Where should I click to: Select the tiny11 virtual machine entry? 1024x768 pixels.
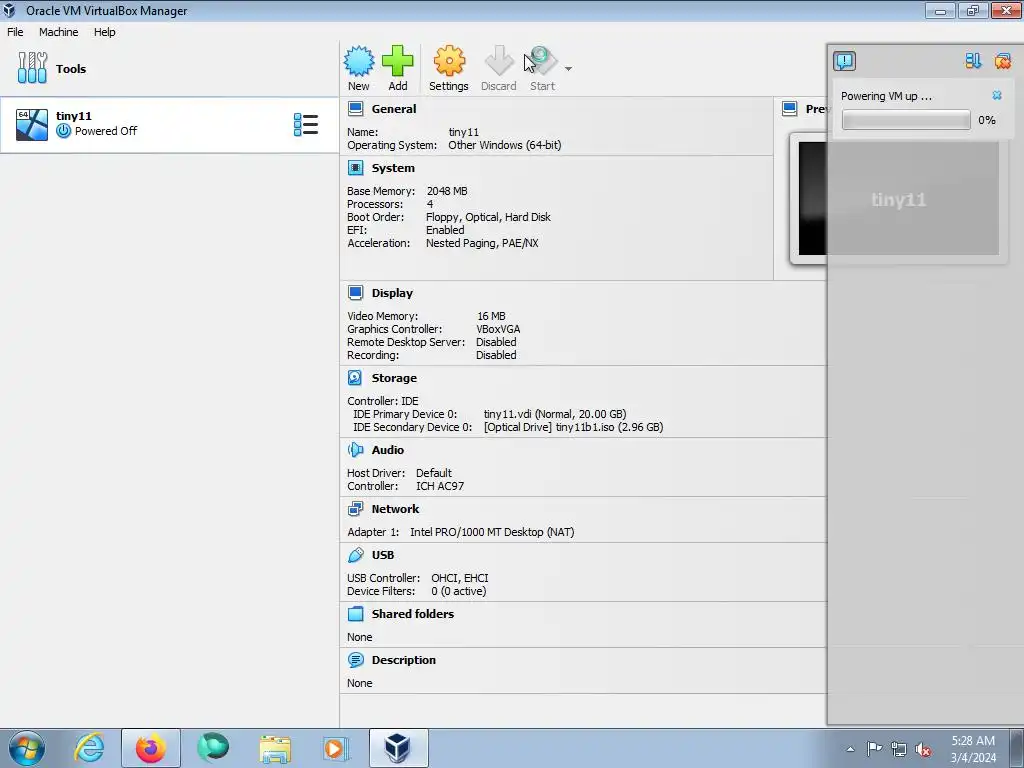coord(170,124)
